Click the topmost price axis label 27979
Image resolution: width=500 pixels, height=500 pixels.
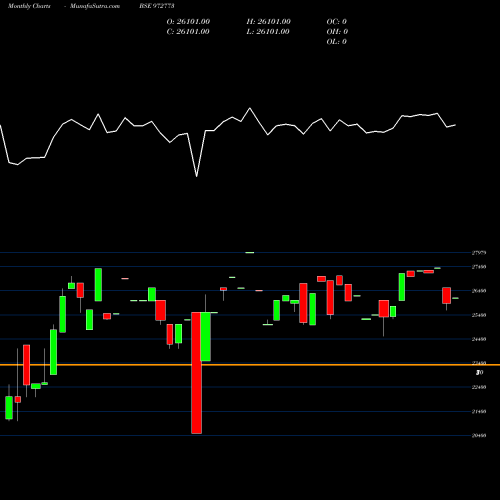[479, 253]
